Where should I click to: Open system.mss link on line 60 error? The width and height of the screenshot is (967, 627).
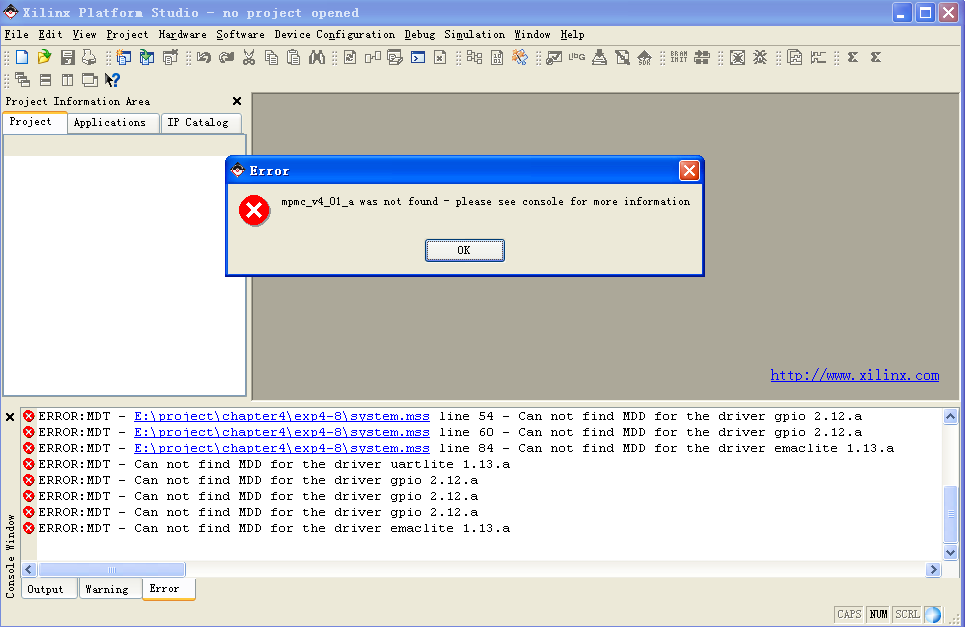coord(282,432)
